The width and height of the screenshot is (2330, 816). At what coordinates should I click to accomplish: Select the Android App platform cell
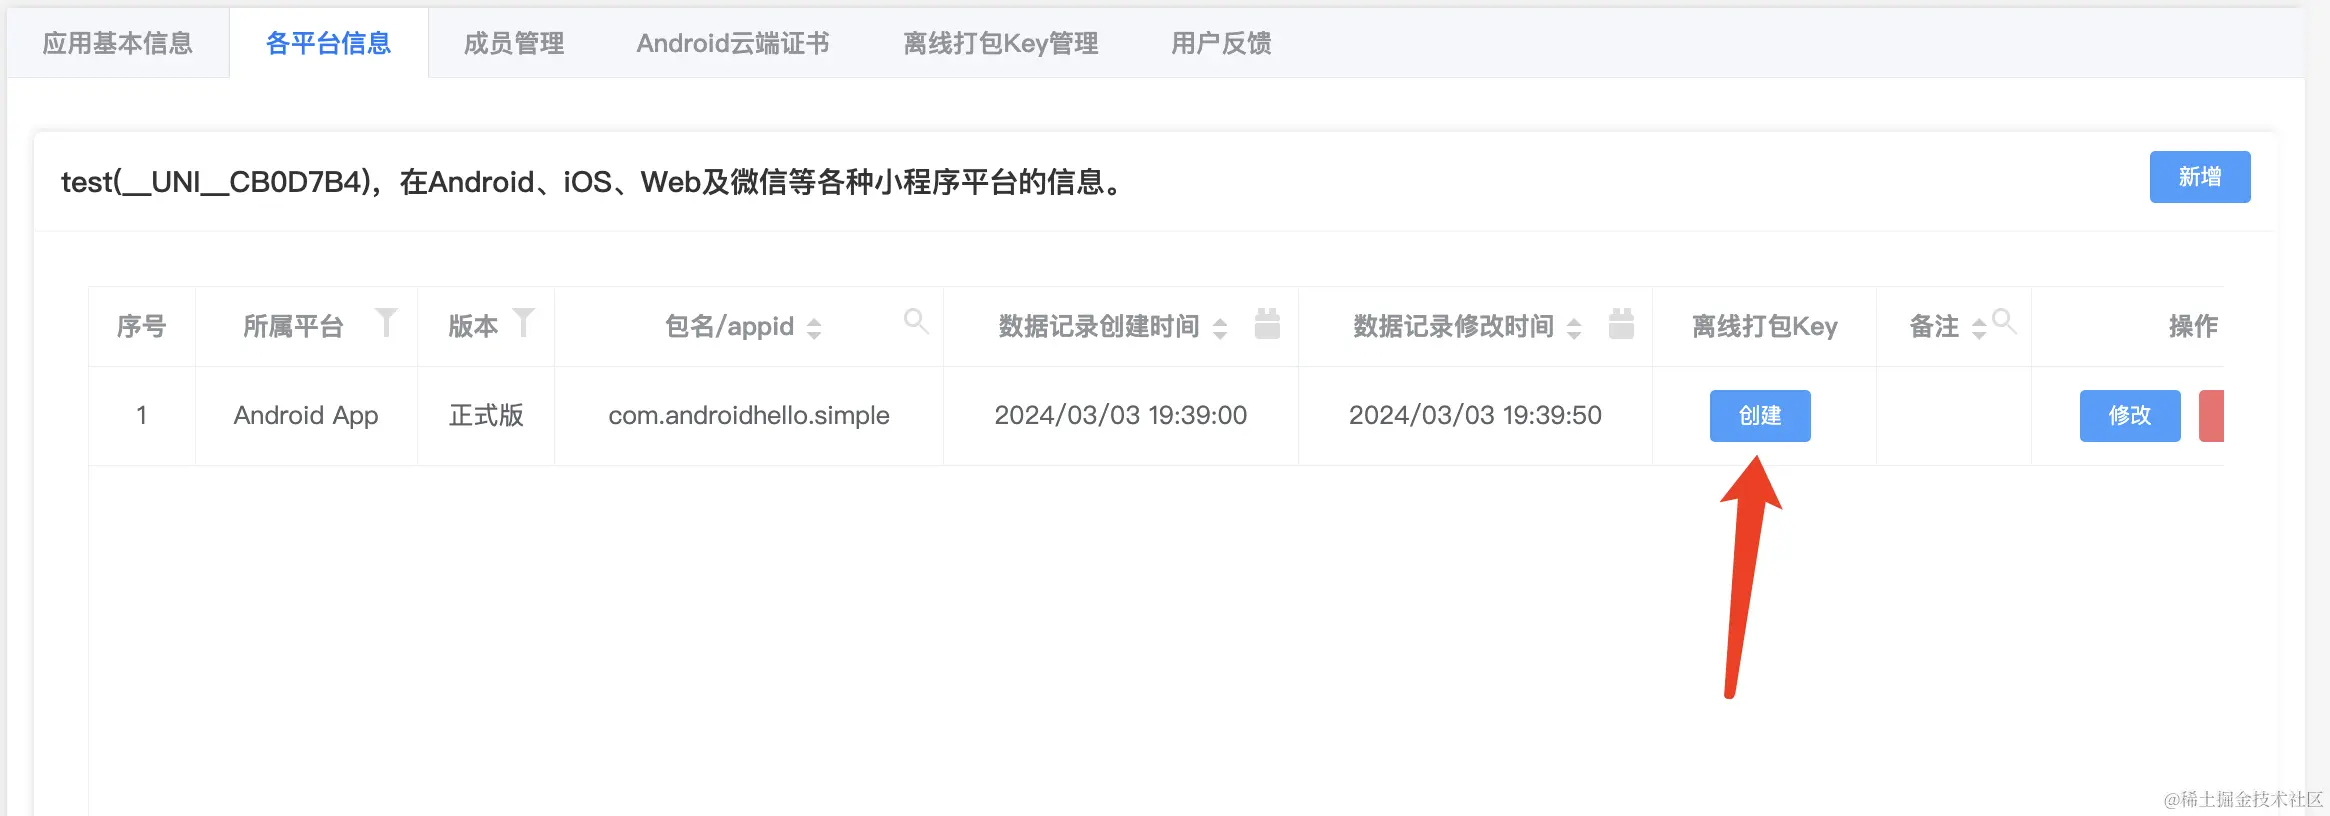coord(306,415)
